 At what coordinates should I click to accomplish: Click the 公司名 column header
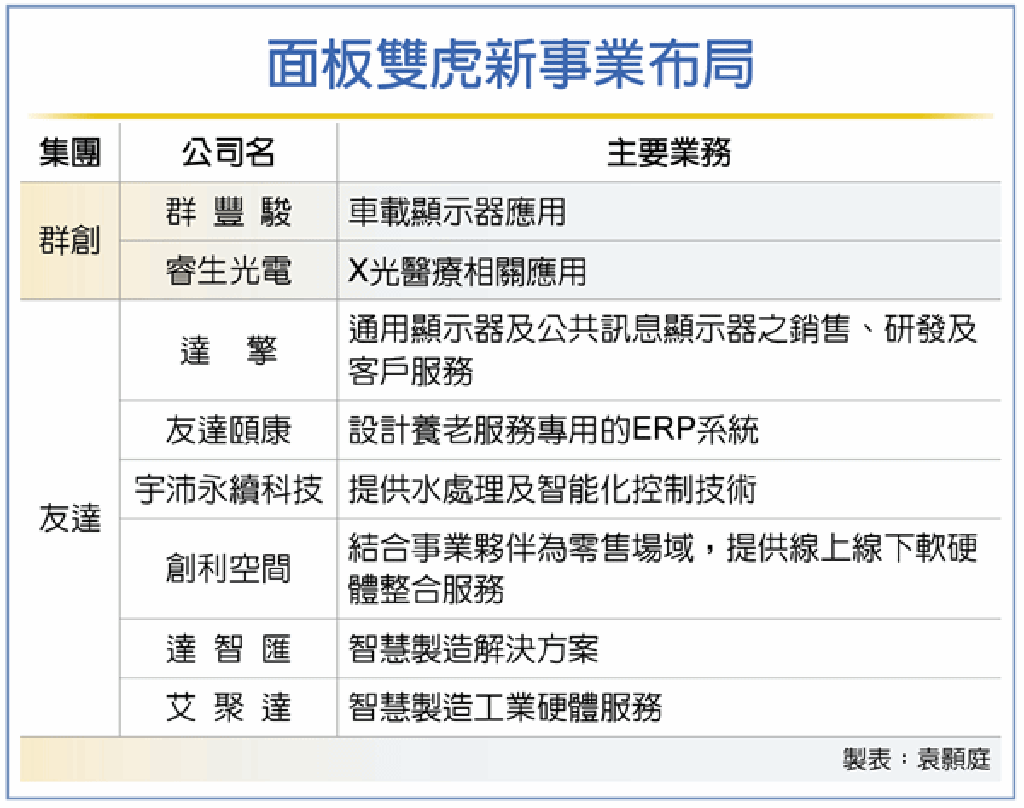pyautogui.click(x=228, y=153)
